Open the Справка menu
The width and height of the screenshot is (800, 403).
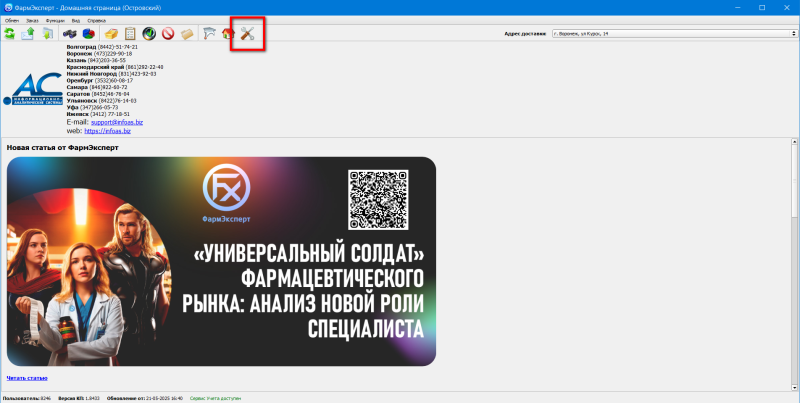click(x=97, y=20)
